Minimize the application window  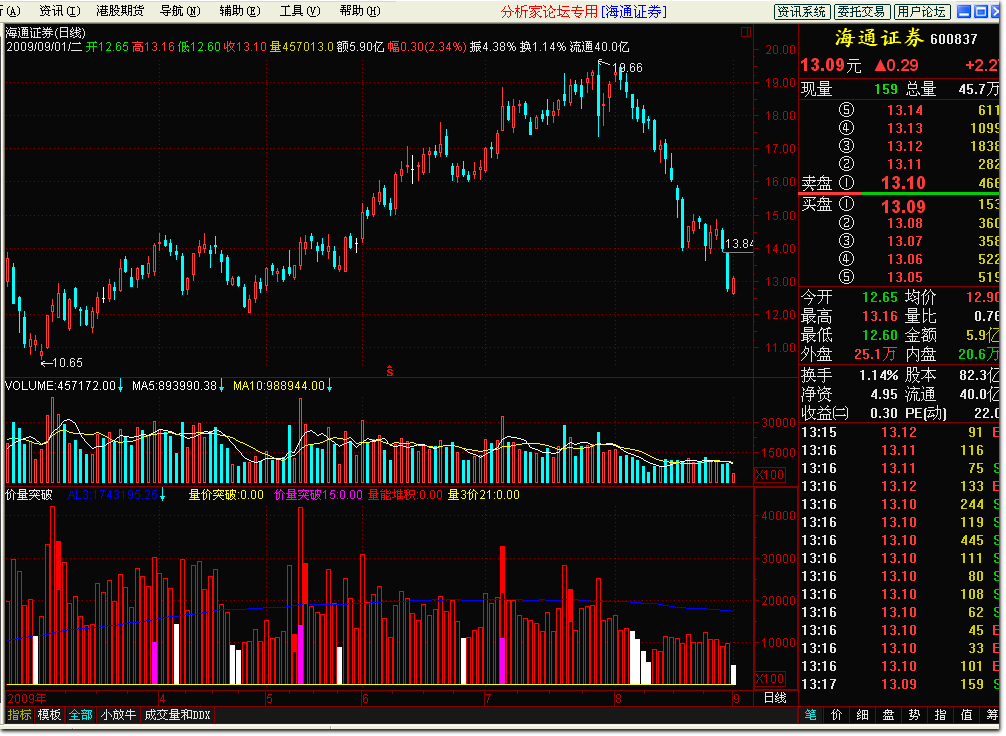[964, 12]
